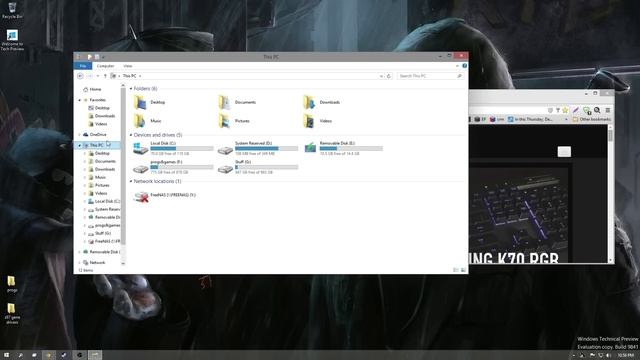640x360 pixels.
Task: Open the Desktop folder in Folders group
Action: coord(149,102)
